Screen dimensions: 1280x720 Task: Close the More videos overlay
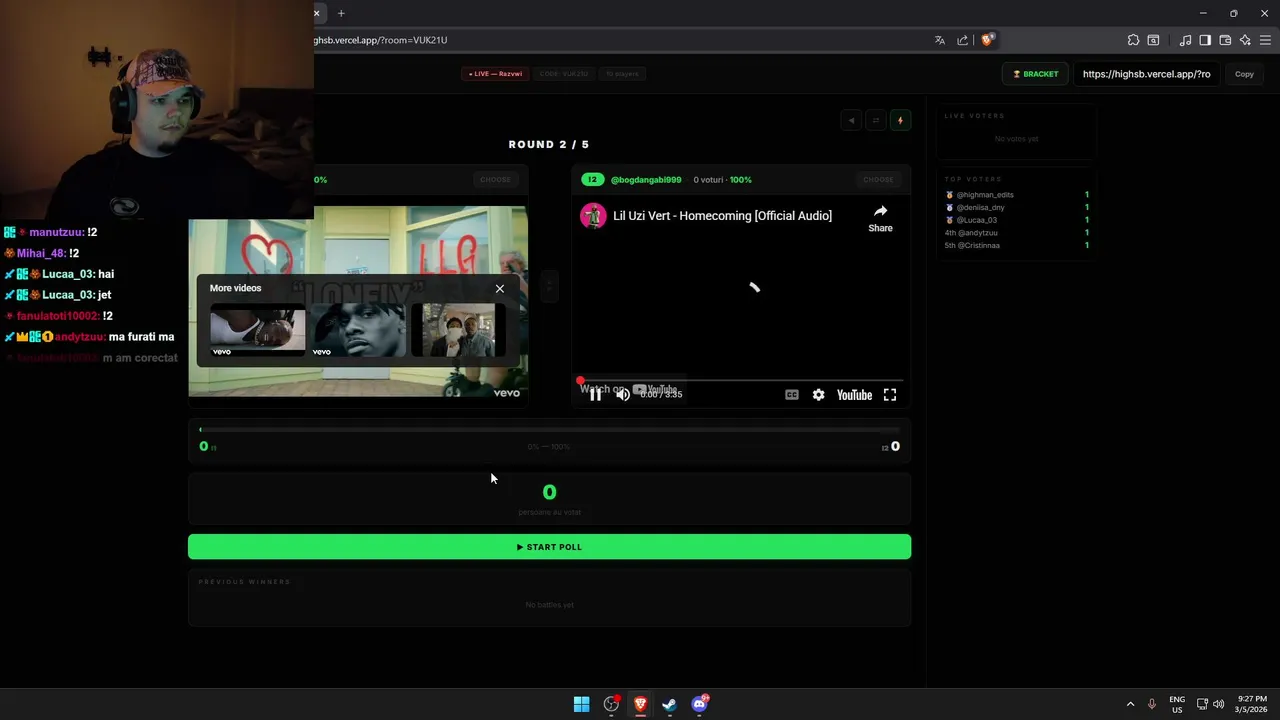pos(500,289)
